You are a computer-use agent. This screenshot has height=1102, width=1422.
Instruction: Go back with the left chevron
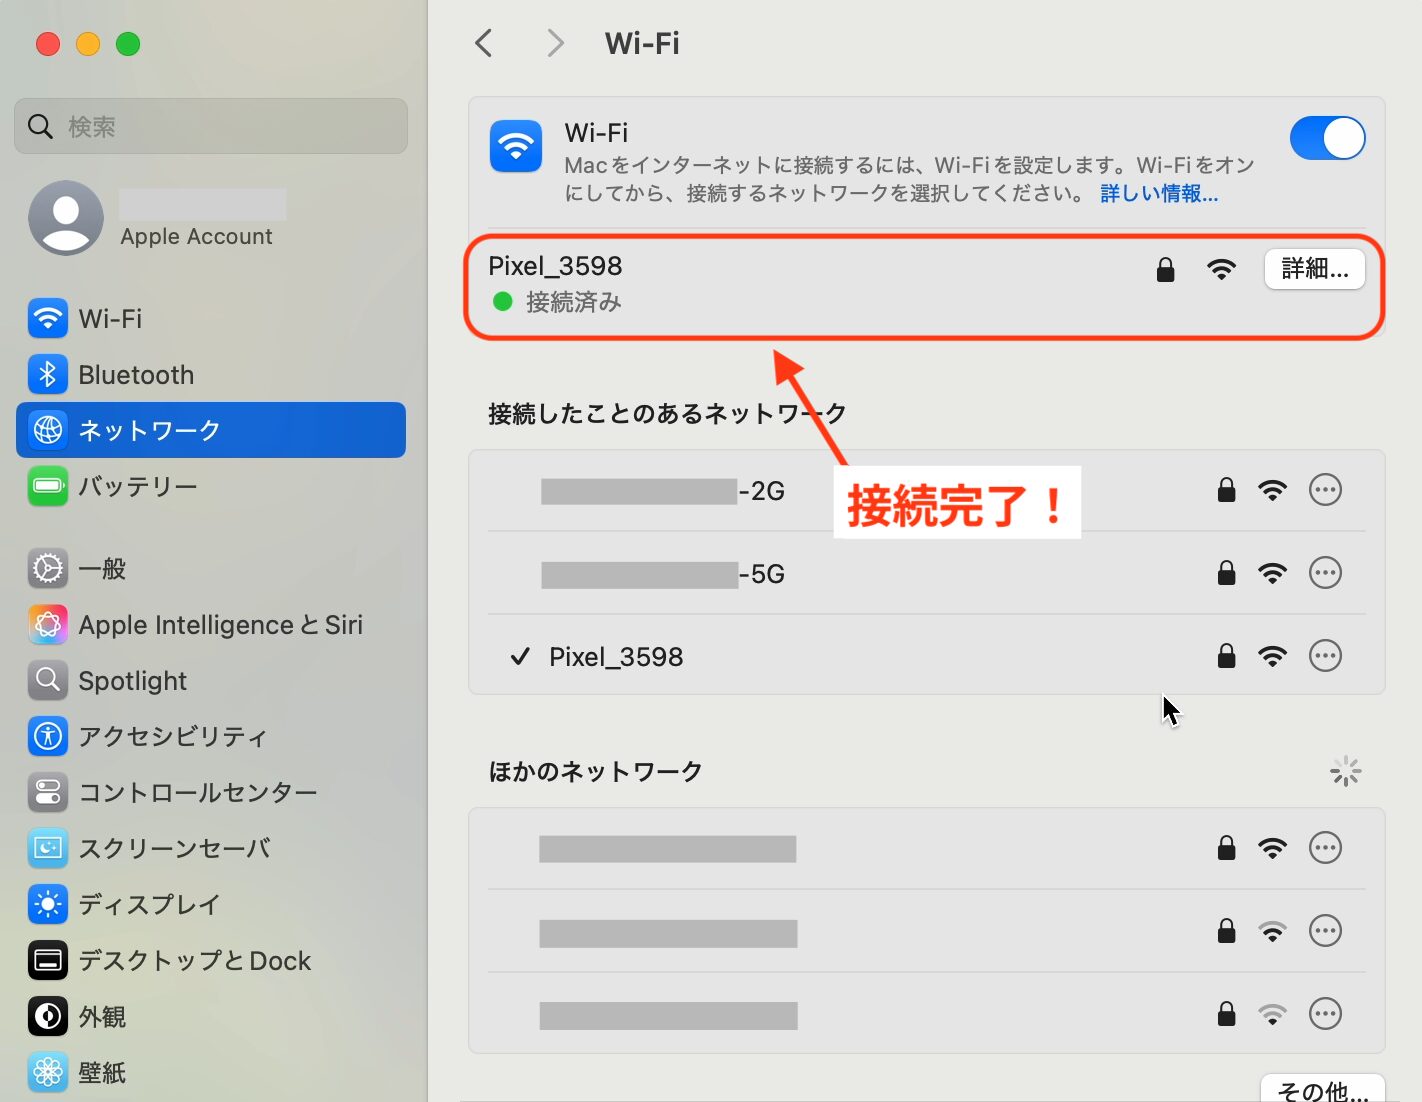pyautogui.click(x=484, y=43)
